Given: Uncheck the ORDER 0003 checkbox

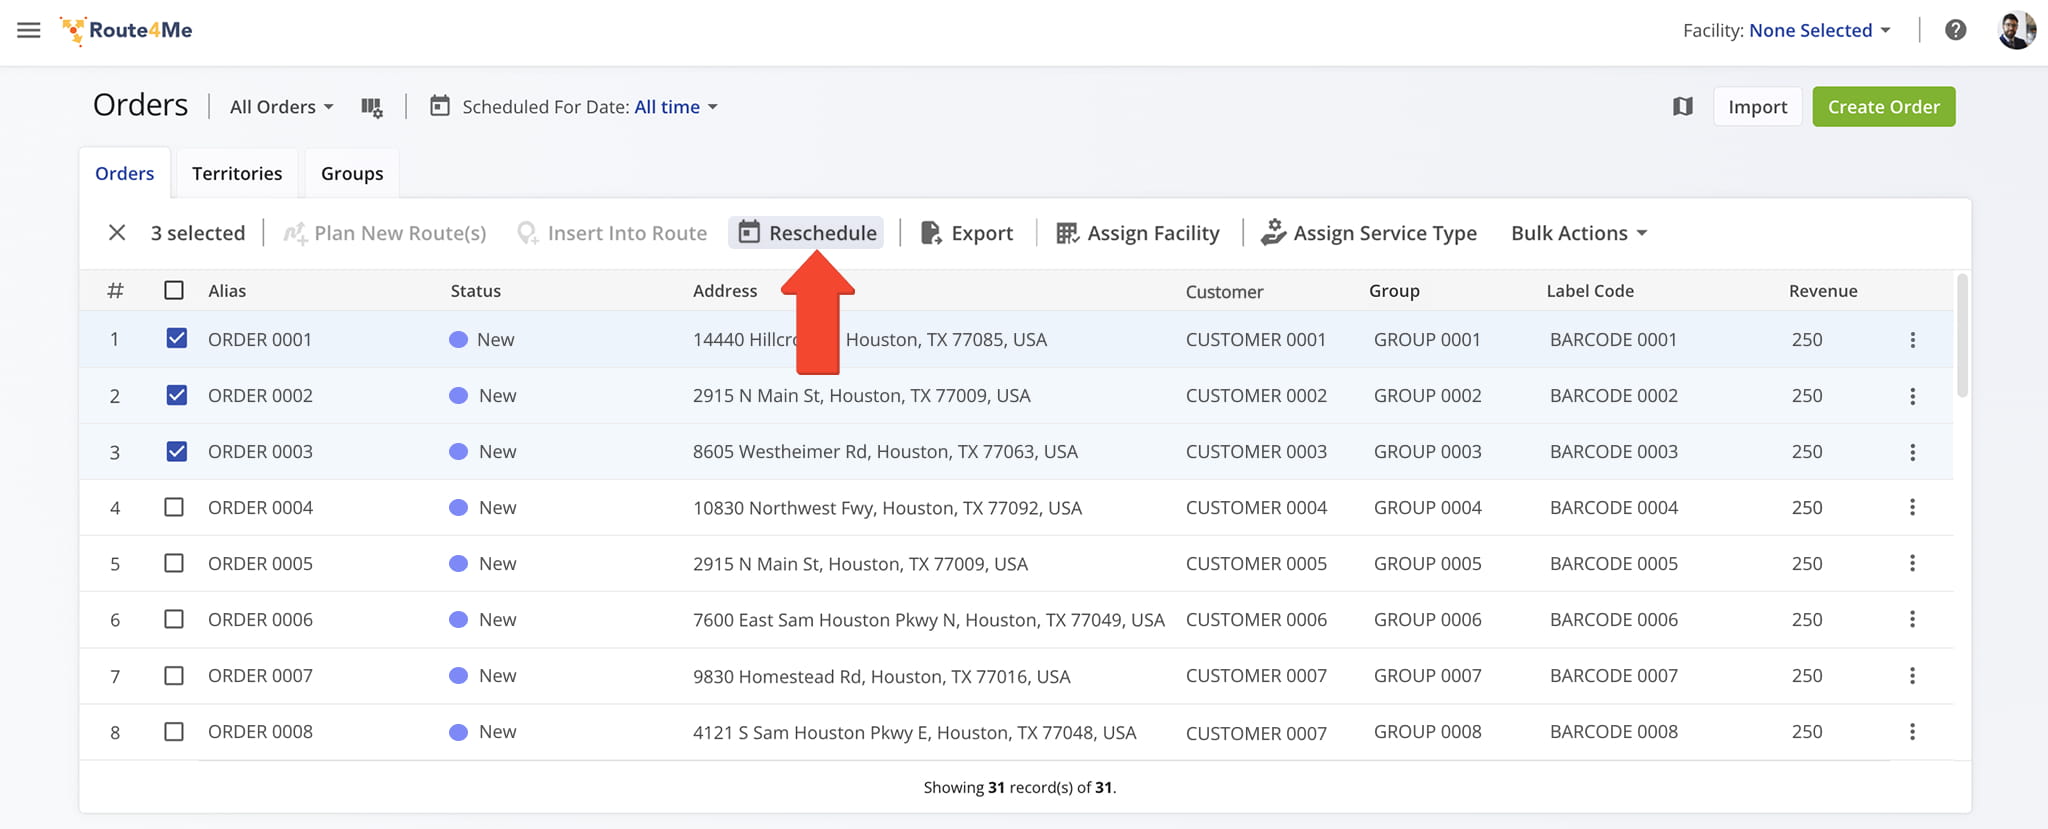Looking at the screenshot, I should click(x=177, y=451).
